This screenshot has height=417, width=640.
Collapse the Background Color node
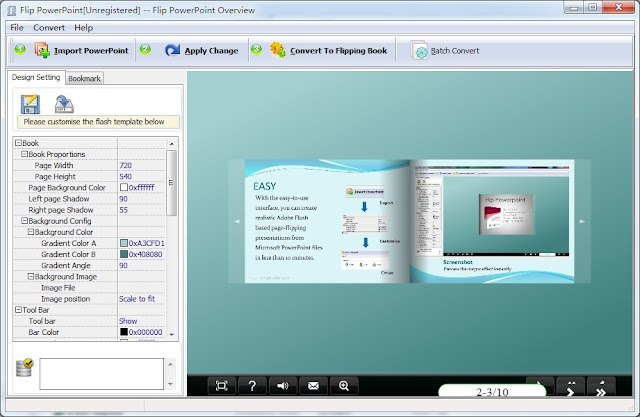[31, 232]
